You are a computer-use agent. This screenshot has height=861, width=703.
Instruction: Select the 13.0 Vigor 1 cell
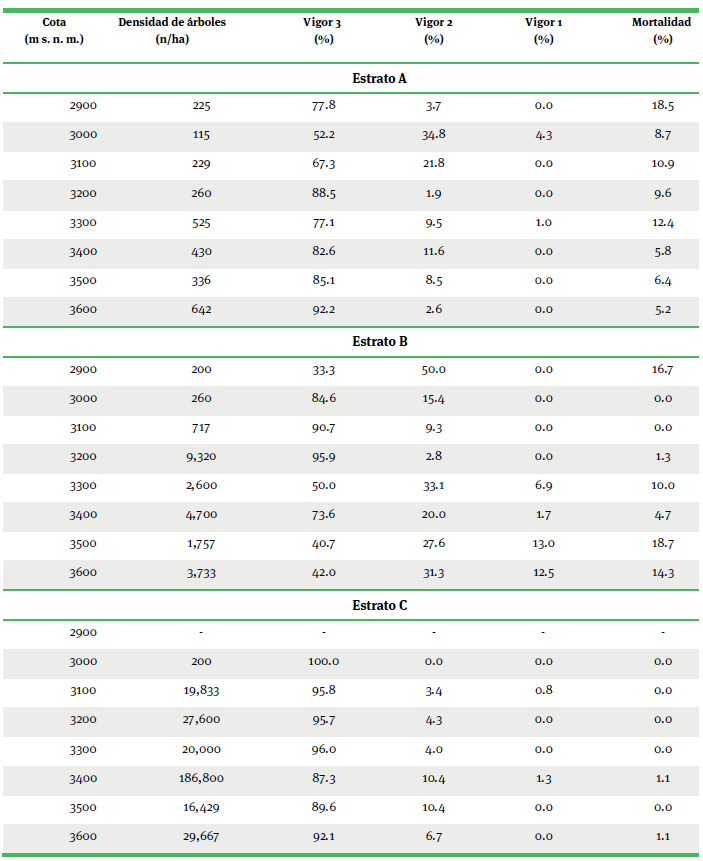tap(543, 545)
